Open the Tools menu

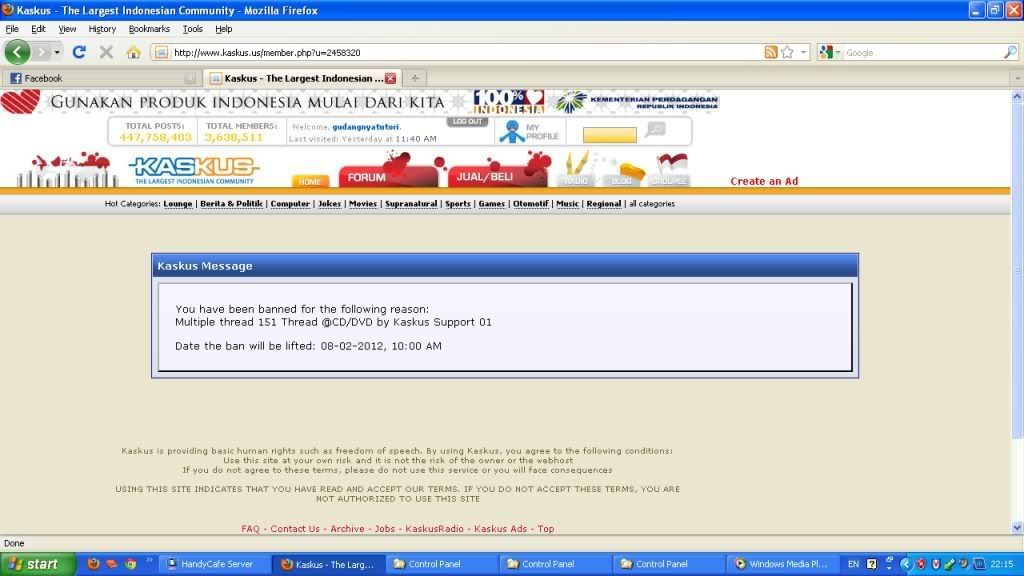click(x=193, y=29)
